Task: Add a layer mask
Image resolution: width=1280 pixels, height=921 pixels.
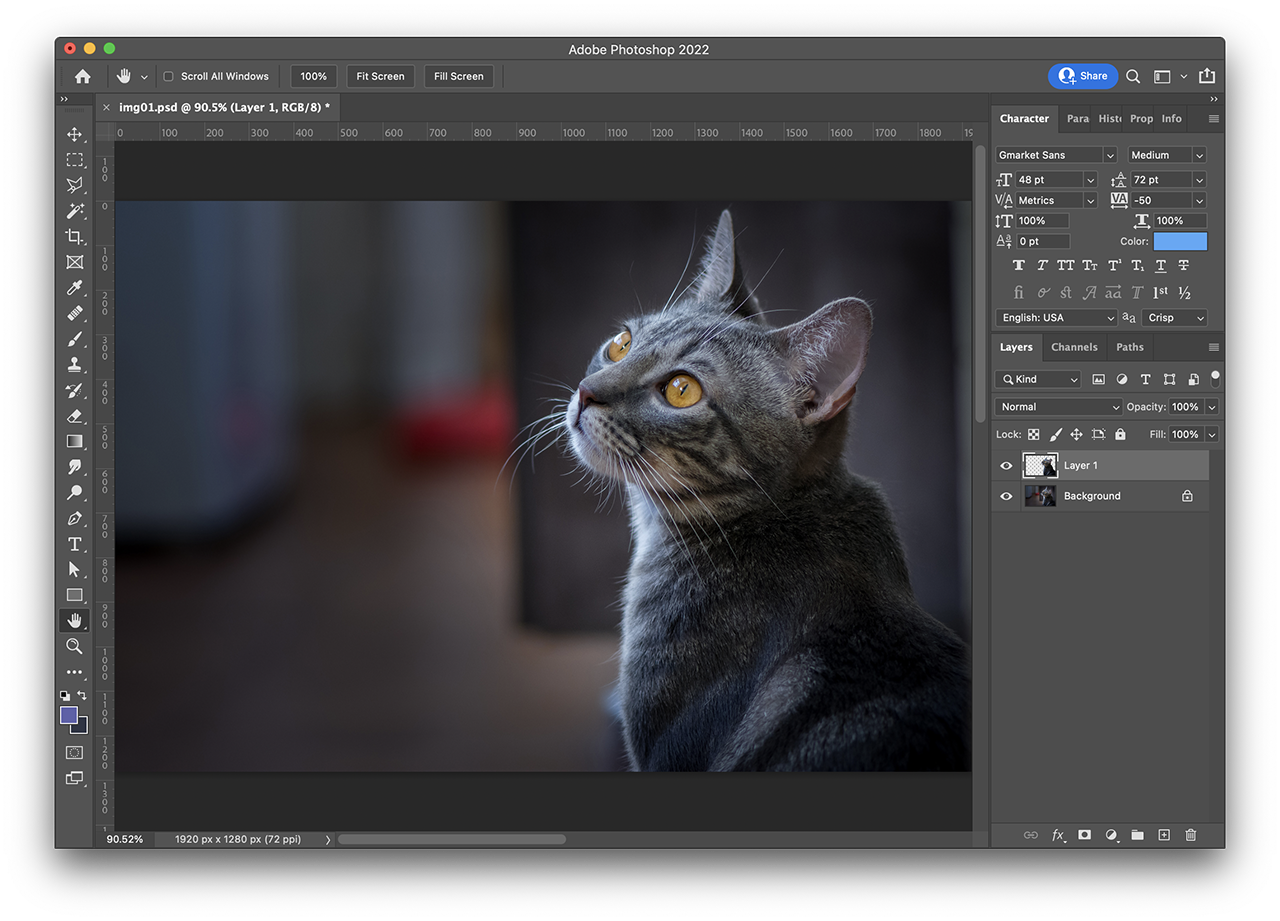Action: click(x=1084, y=835)
